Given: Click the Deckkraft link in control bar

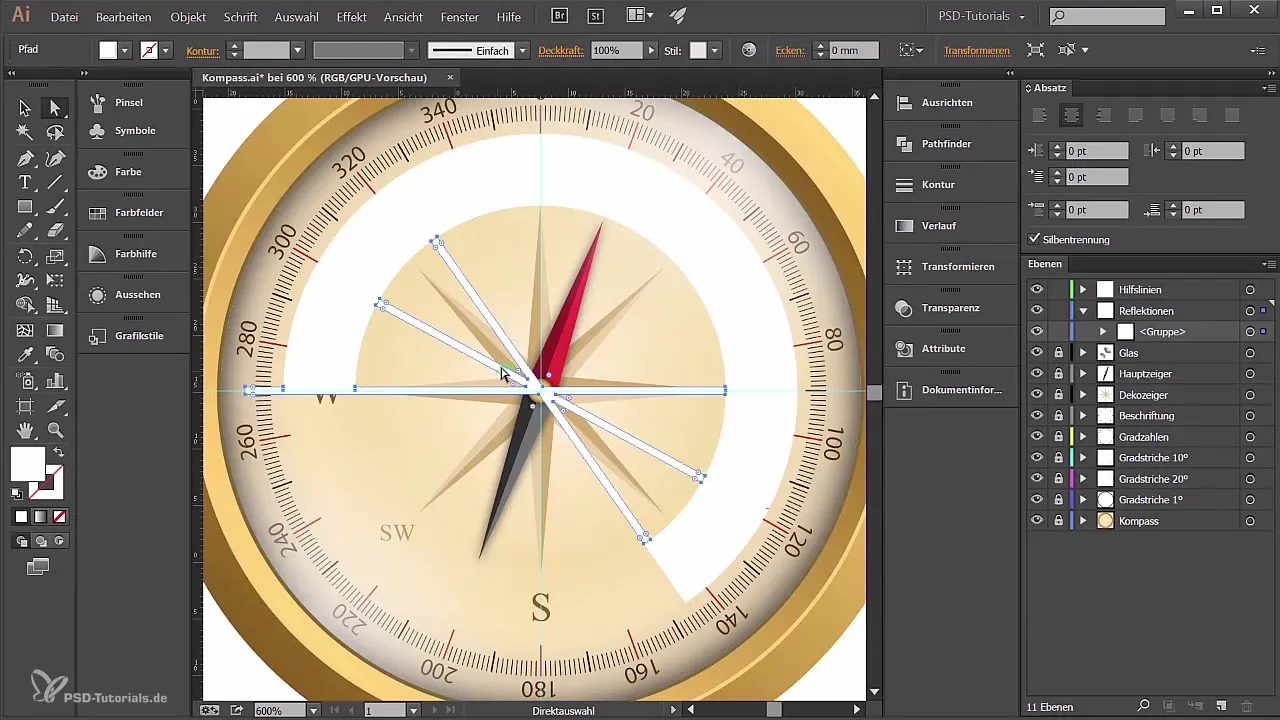Looking at the screenshot, I should click(562, 50).
